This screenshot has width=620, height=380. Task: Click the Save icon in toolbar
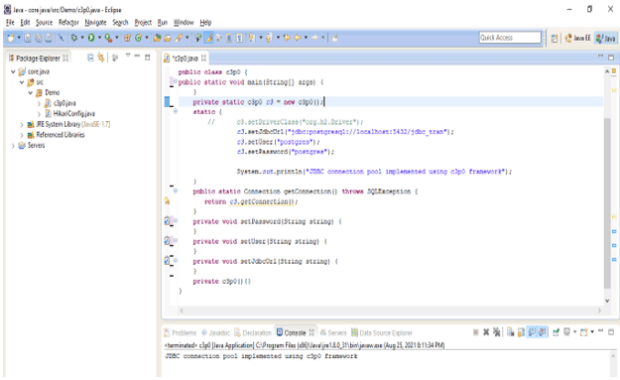click(27, 38)
